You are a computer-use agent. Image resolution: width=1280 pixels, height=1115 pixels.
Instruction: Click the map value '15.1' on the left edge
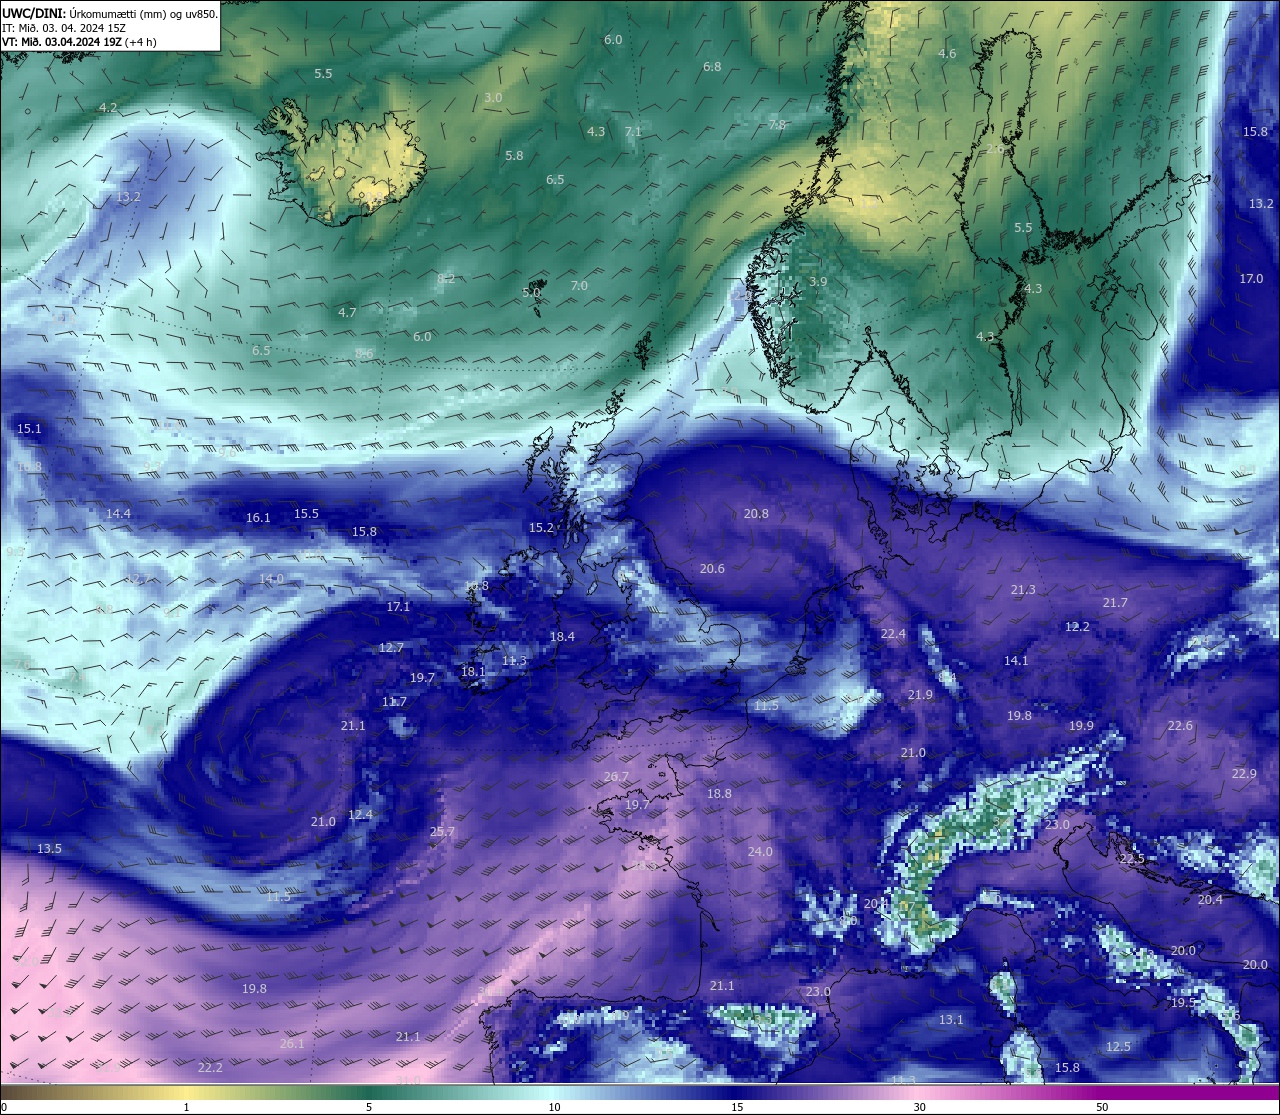29,429
